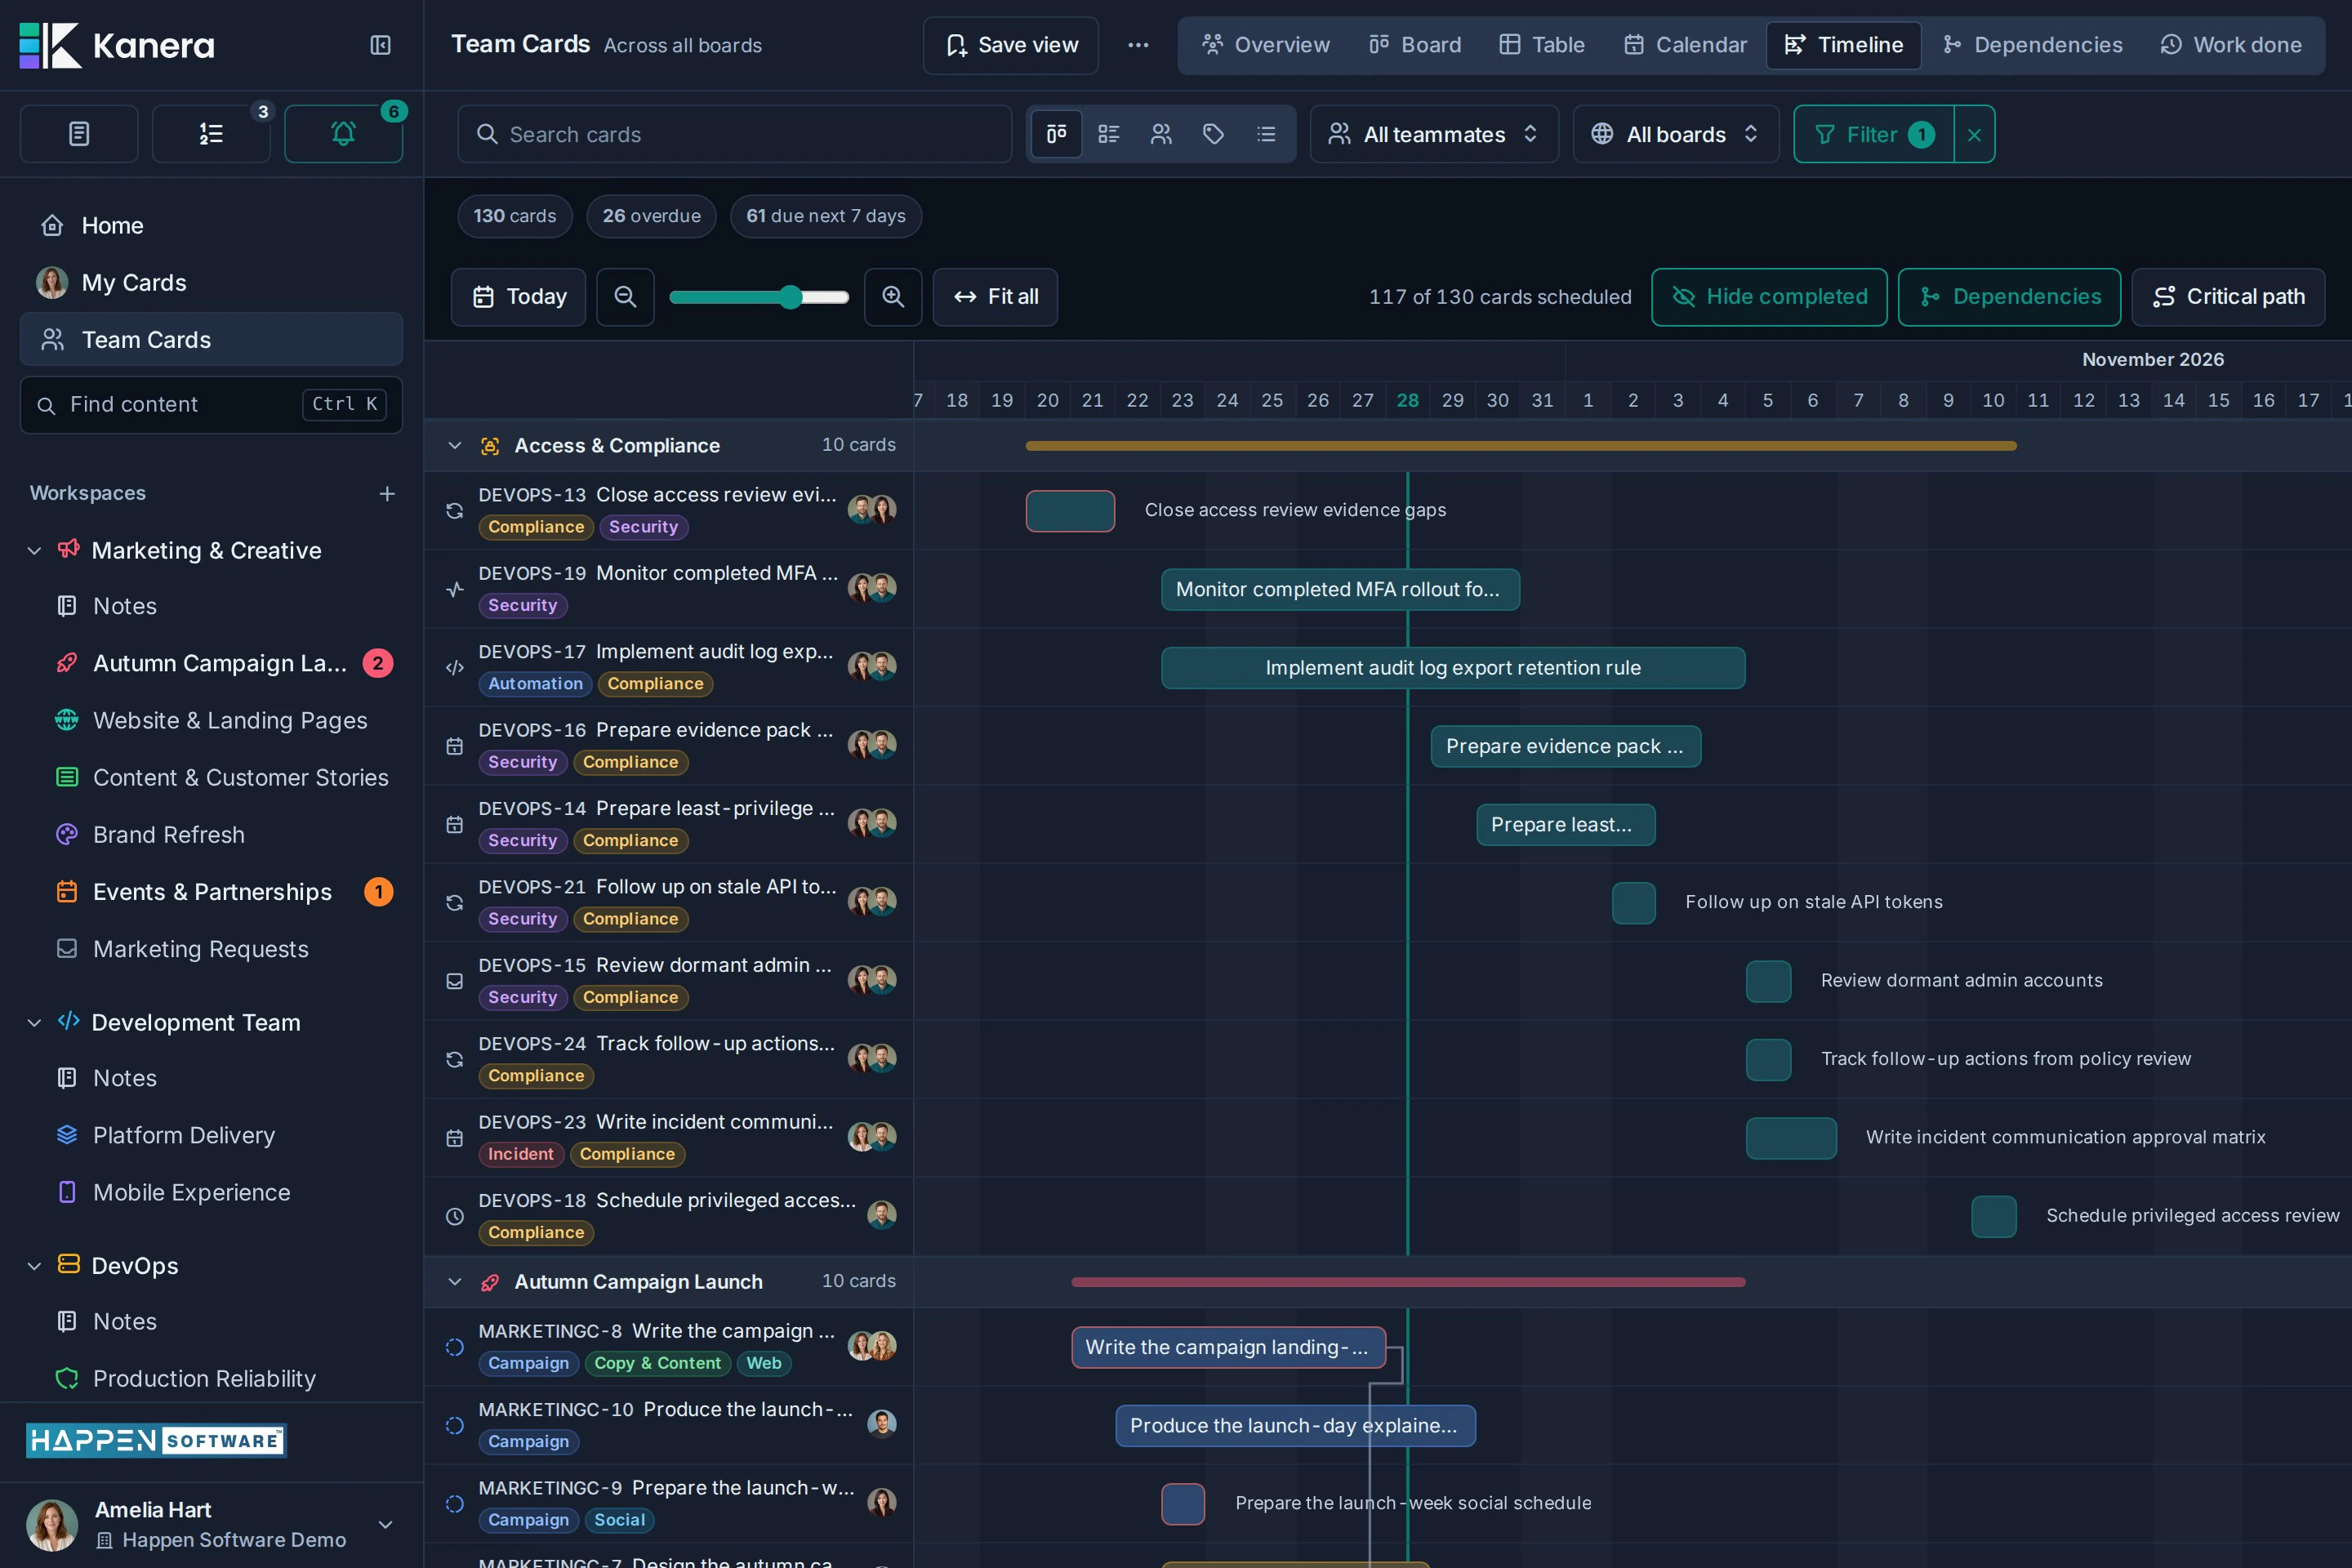Open My Cards in the sidebar

point(211,283)
